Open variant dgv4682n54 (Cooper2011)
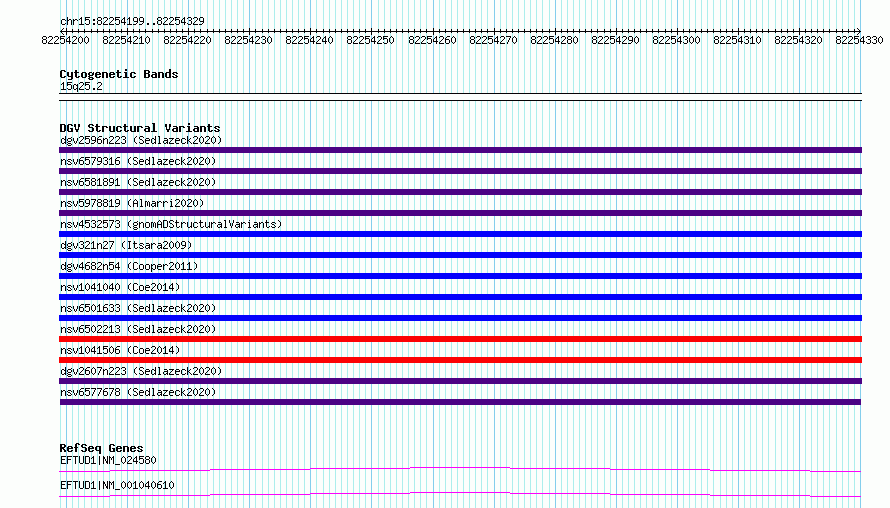 (129, 266)
